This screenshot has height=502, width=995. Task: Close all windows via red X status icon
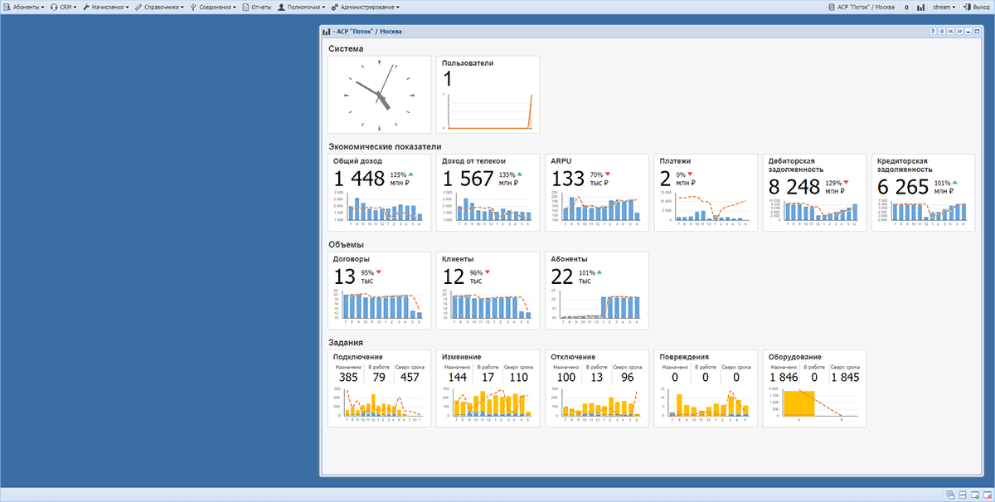point(987,495)
